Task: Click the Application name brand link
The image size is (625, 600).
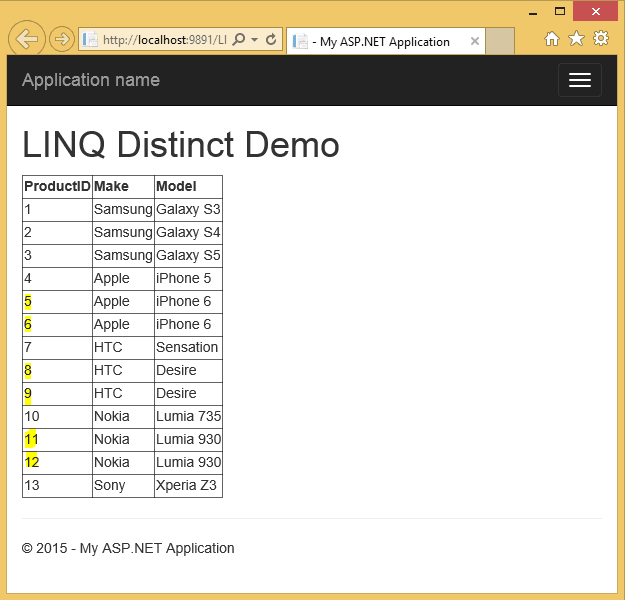Action: [x=91, y=80]
